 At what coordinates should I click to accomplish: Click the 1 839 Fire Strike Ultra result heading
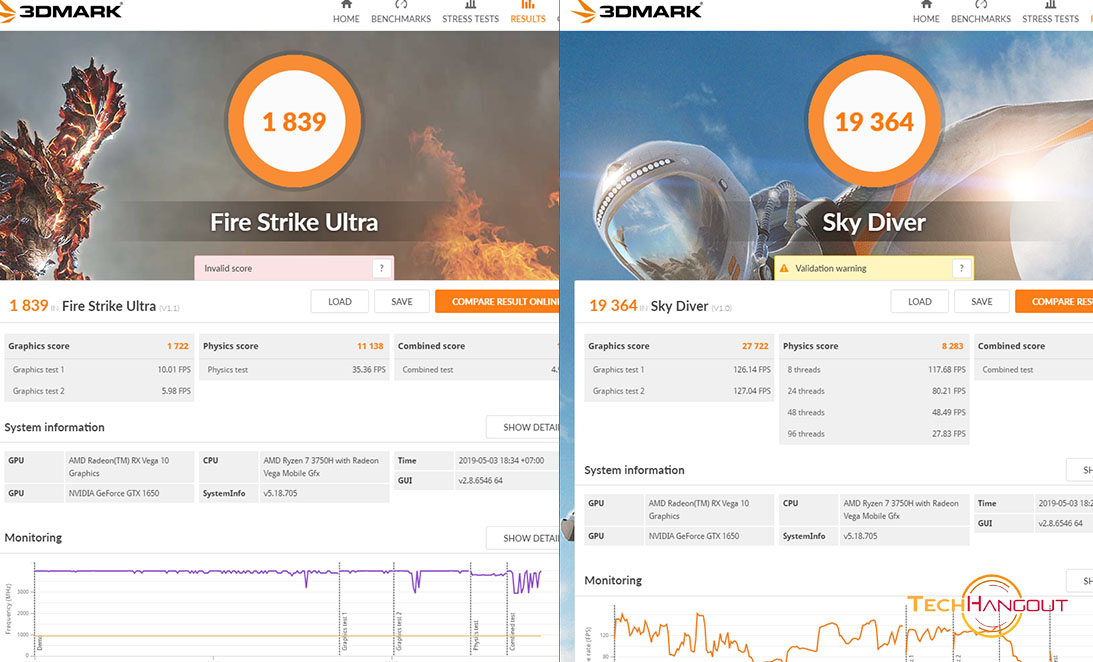[x=94, y=306]
